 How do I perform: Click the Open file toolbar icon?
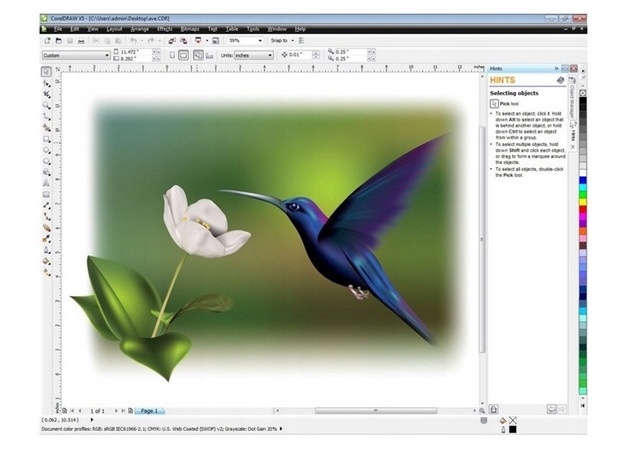(59, 41)
